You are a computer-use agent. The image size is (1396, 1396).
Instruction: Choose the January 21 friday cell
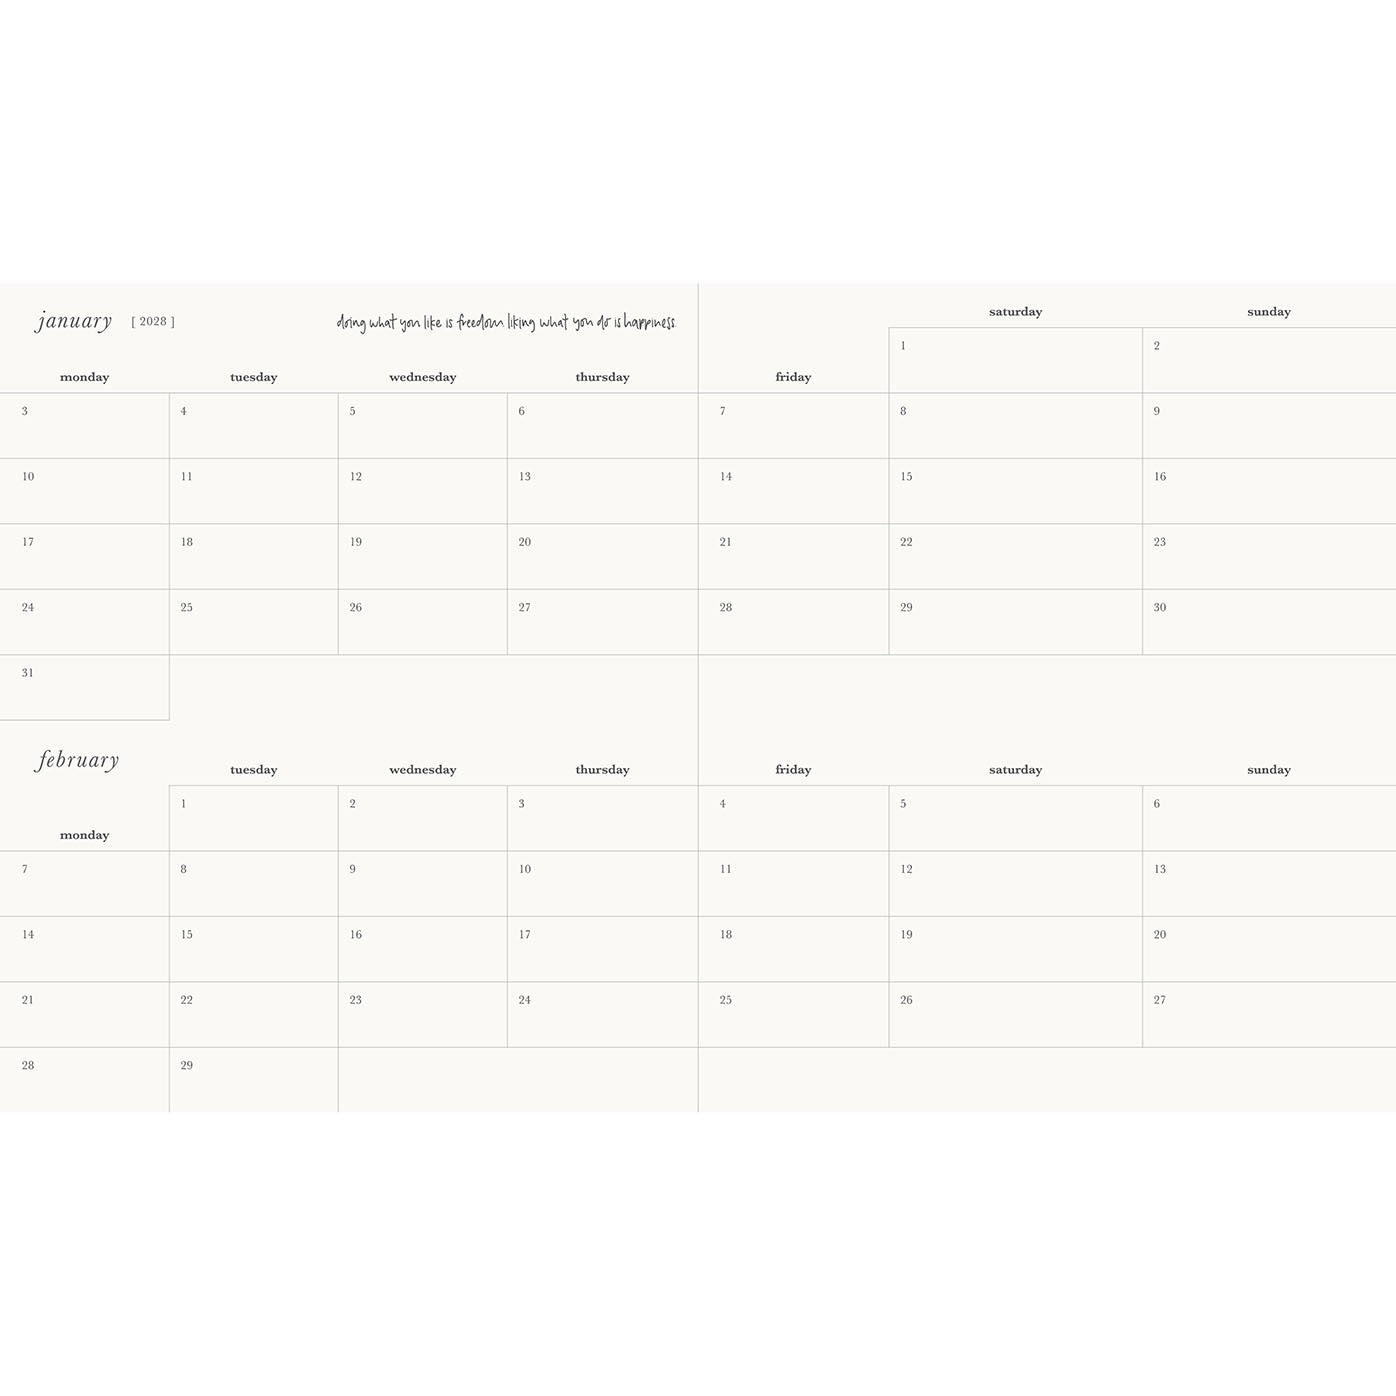(x=793, y=557)
